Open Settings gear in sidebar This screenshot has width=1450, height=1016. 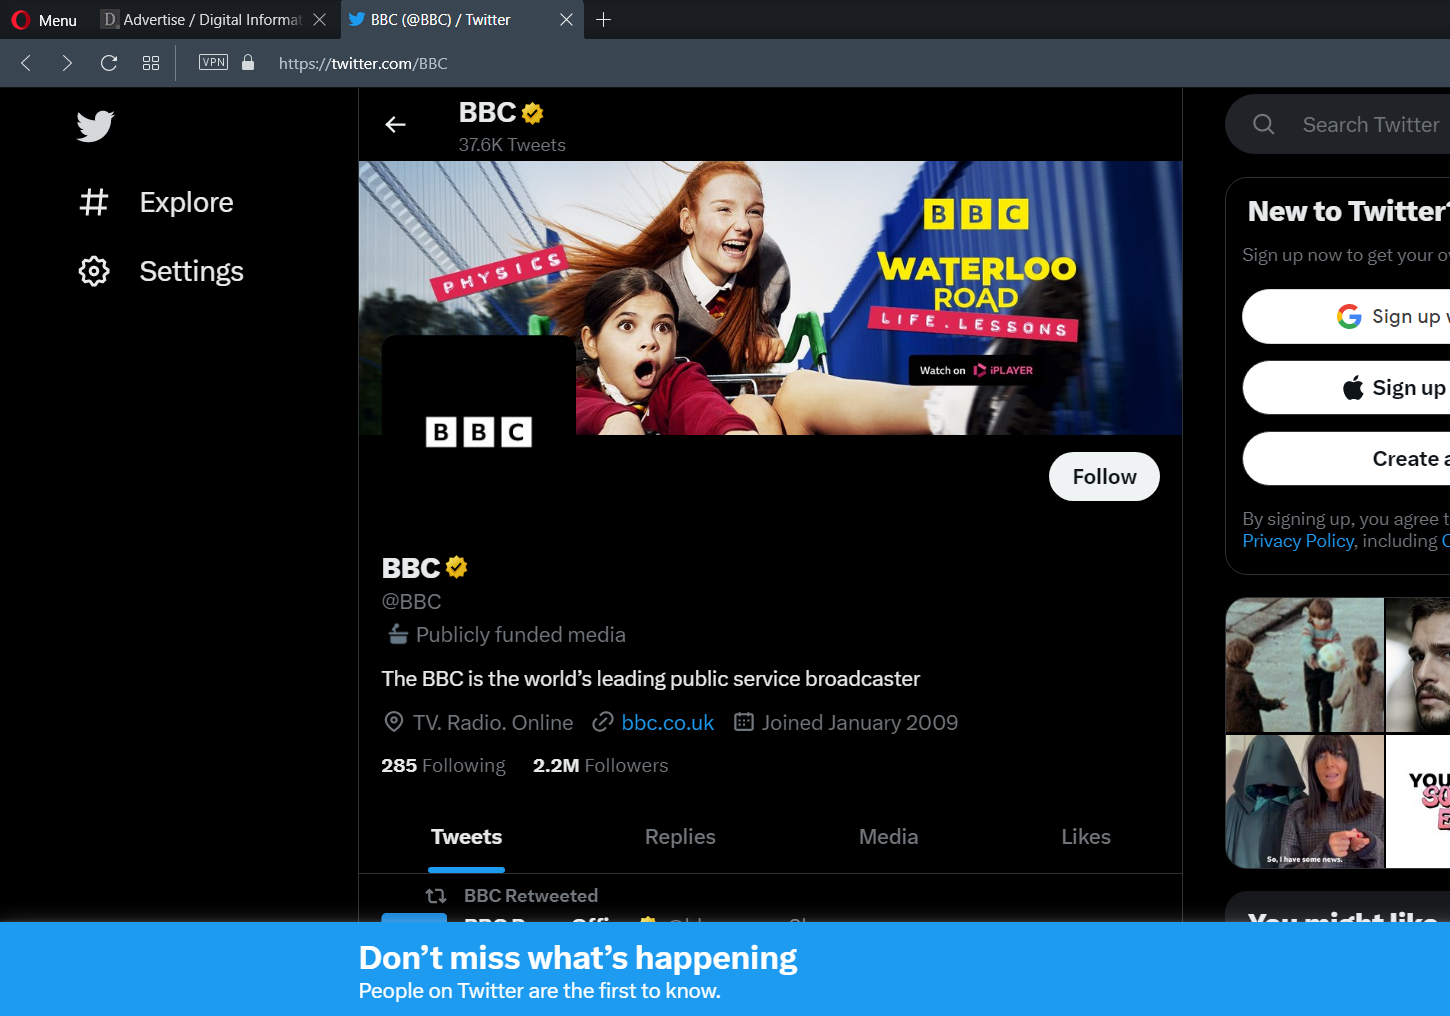pyautogui.click(x=94, y=271)
